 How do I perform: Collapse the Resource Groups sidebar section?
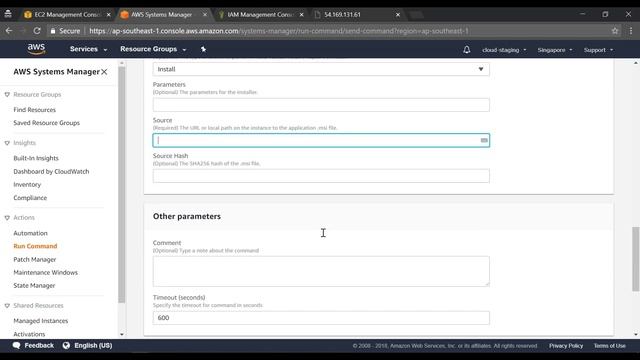pyautogui.click(x=7, y=95)
